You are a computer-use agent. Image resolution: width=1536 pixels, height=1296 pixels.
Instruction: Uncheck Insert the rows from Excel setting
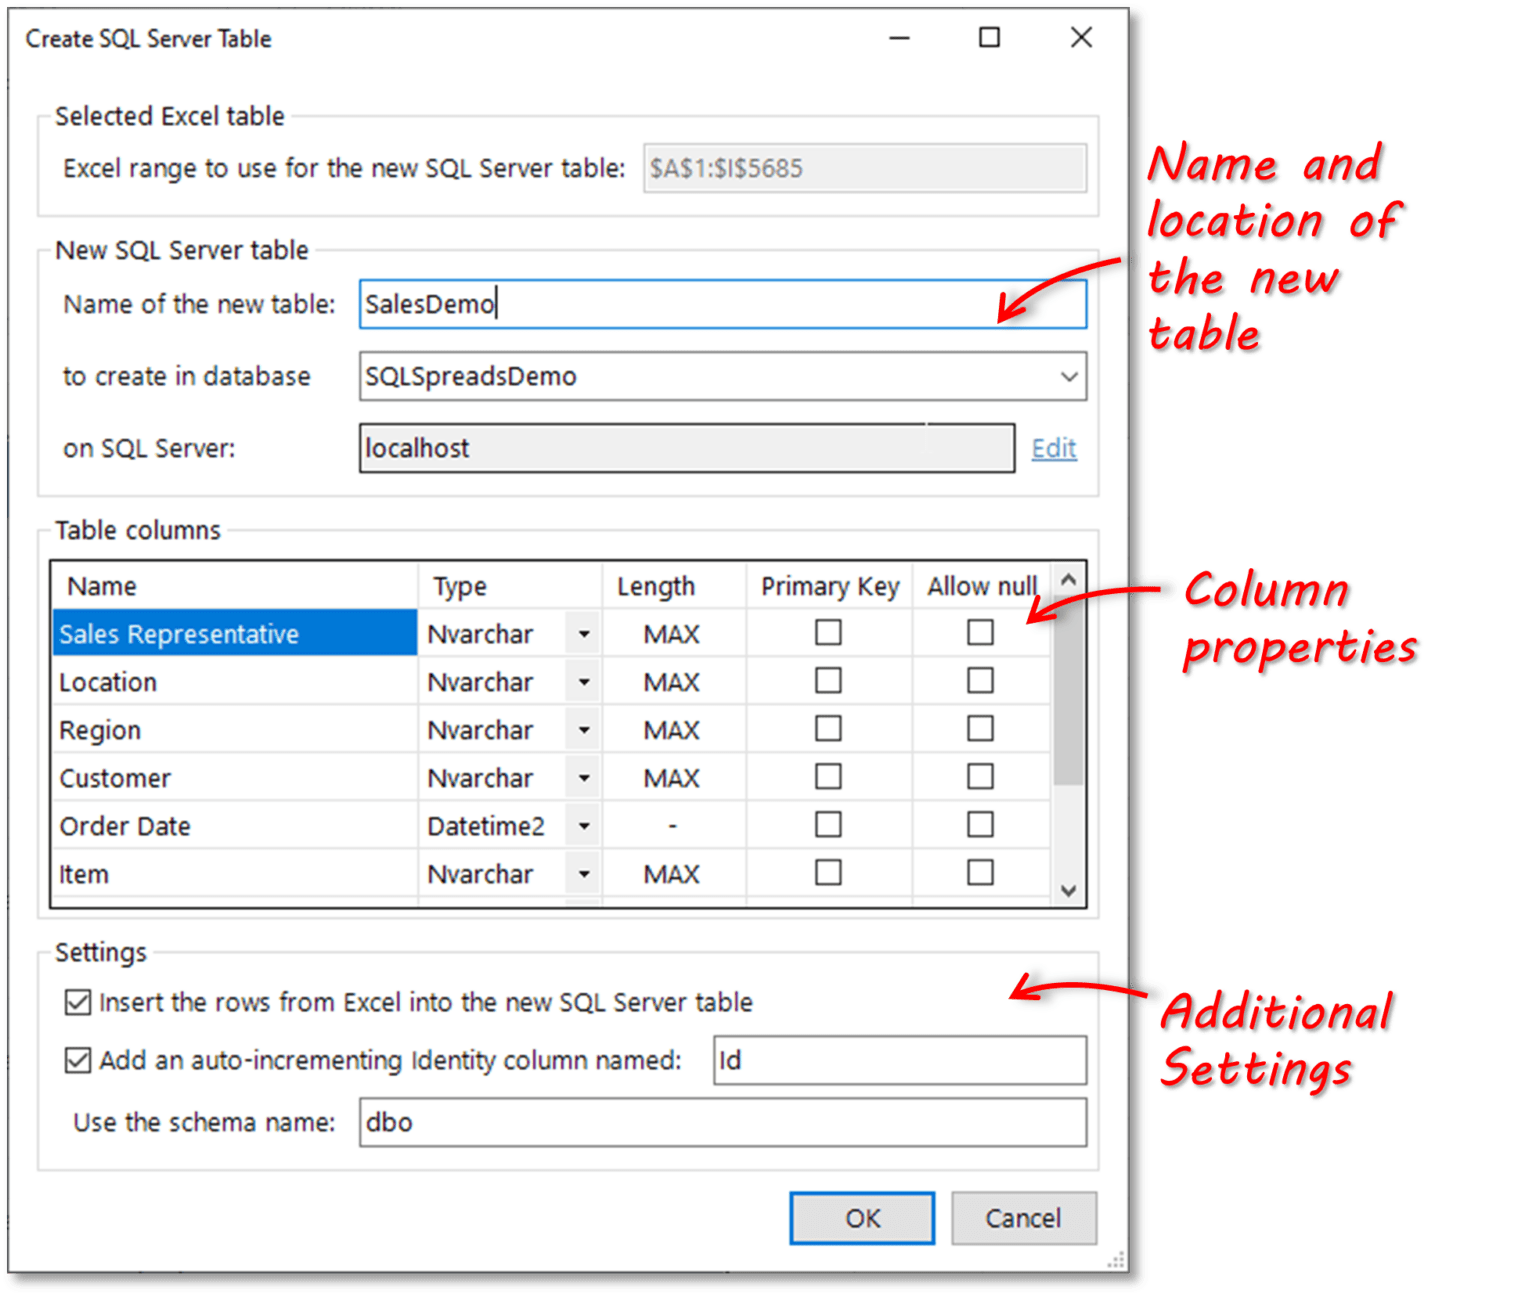coord(78,1002)
